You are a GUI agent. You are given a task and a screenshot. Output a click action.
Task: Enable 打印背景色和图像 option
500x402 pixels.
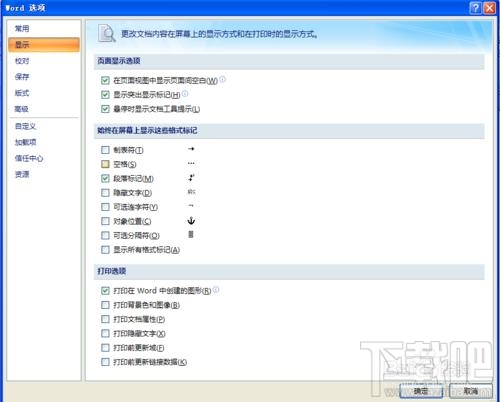[x=105, y=305]
